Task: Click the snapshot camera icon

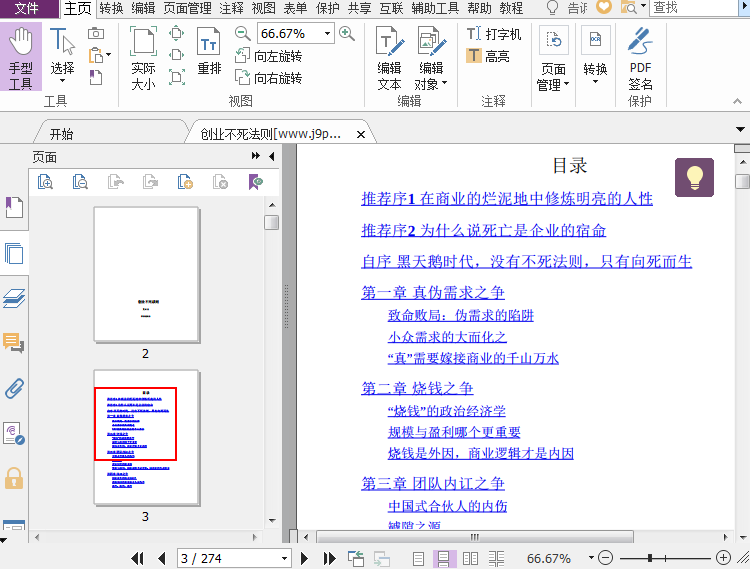Action: 96,33
